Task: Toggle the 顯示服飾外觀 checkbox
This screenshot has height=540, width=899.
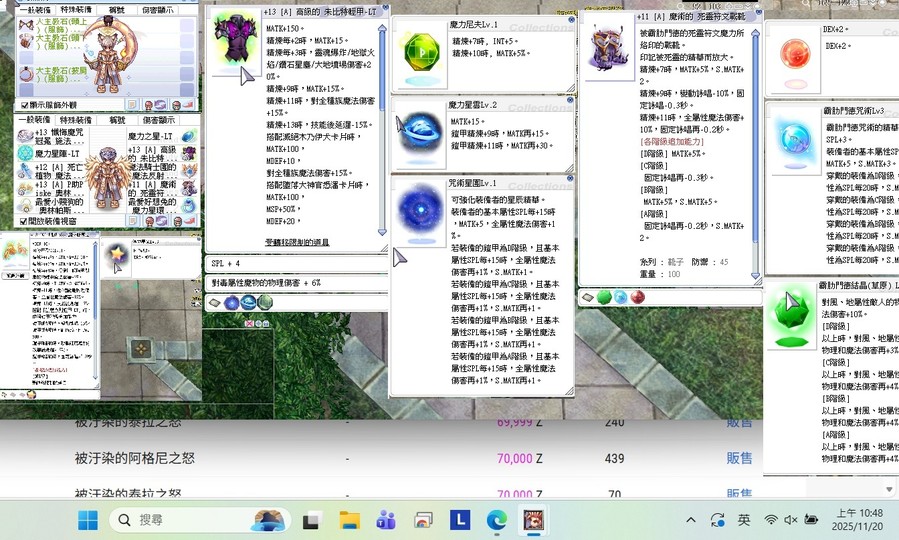Action: click(25, 105)
